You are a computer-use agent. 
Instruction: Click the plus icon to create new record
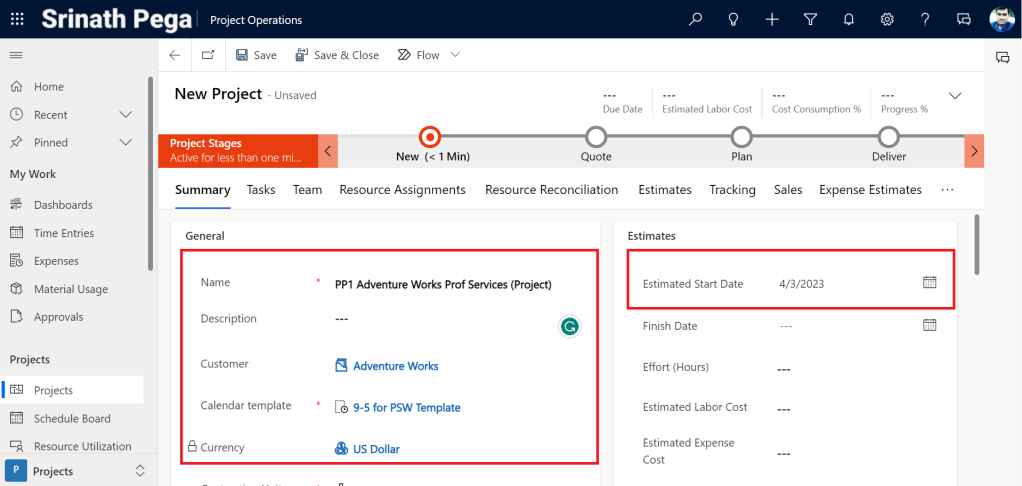click(772, 19)
